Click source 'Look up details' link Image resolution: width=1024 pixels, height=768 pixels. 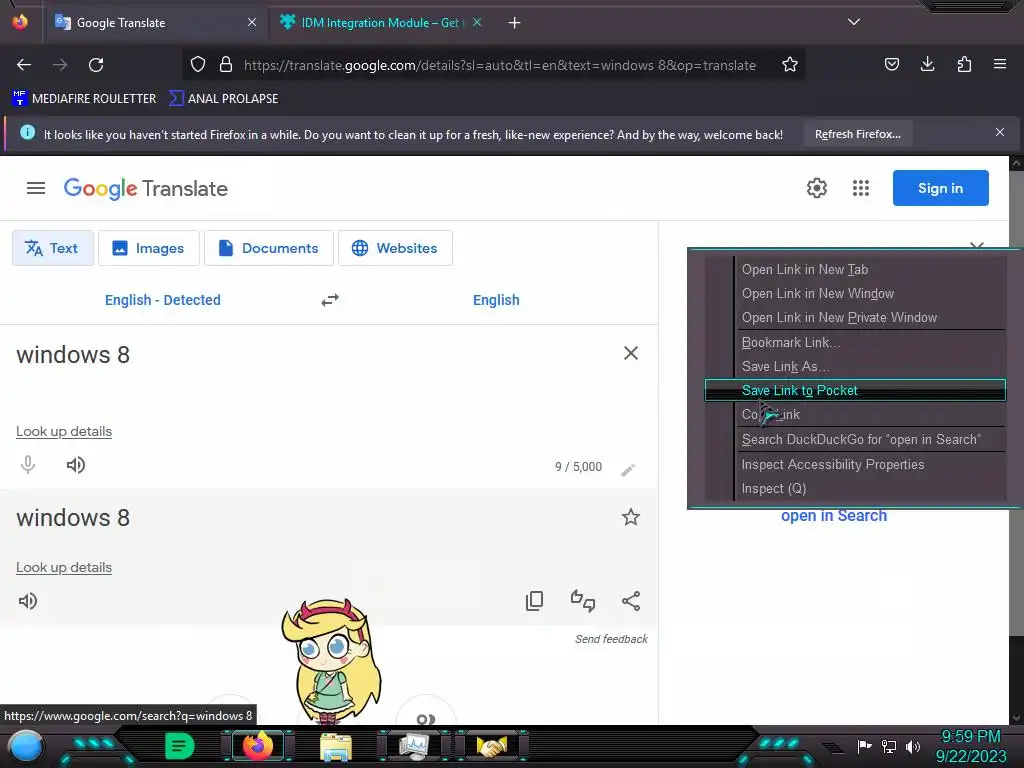(x=64, y=432)
